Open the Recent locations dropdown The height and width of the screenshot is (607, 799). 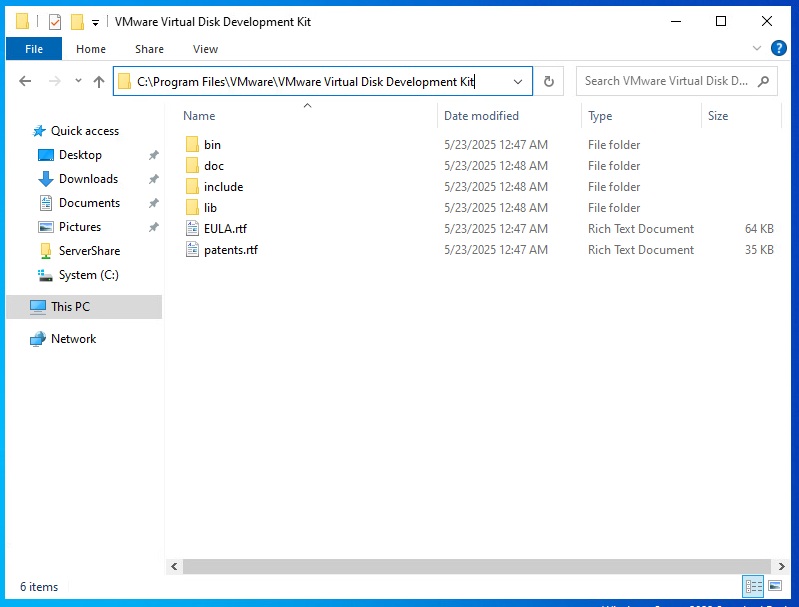pos(78,81)
